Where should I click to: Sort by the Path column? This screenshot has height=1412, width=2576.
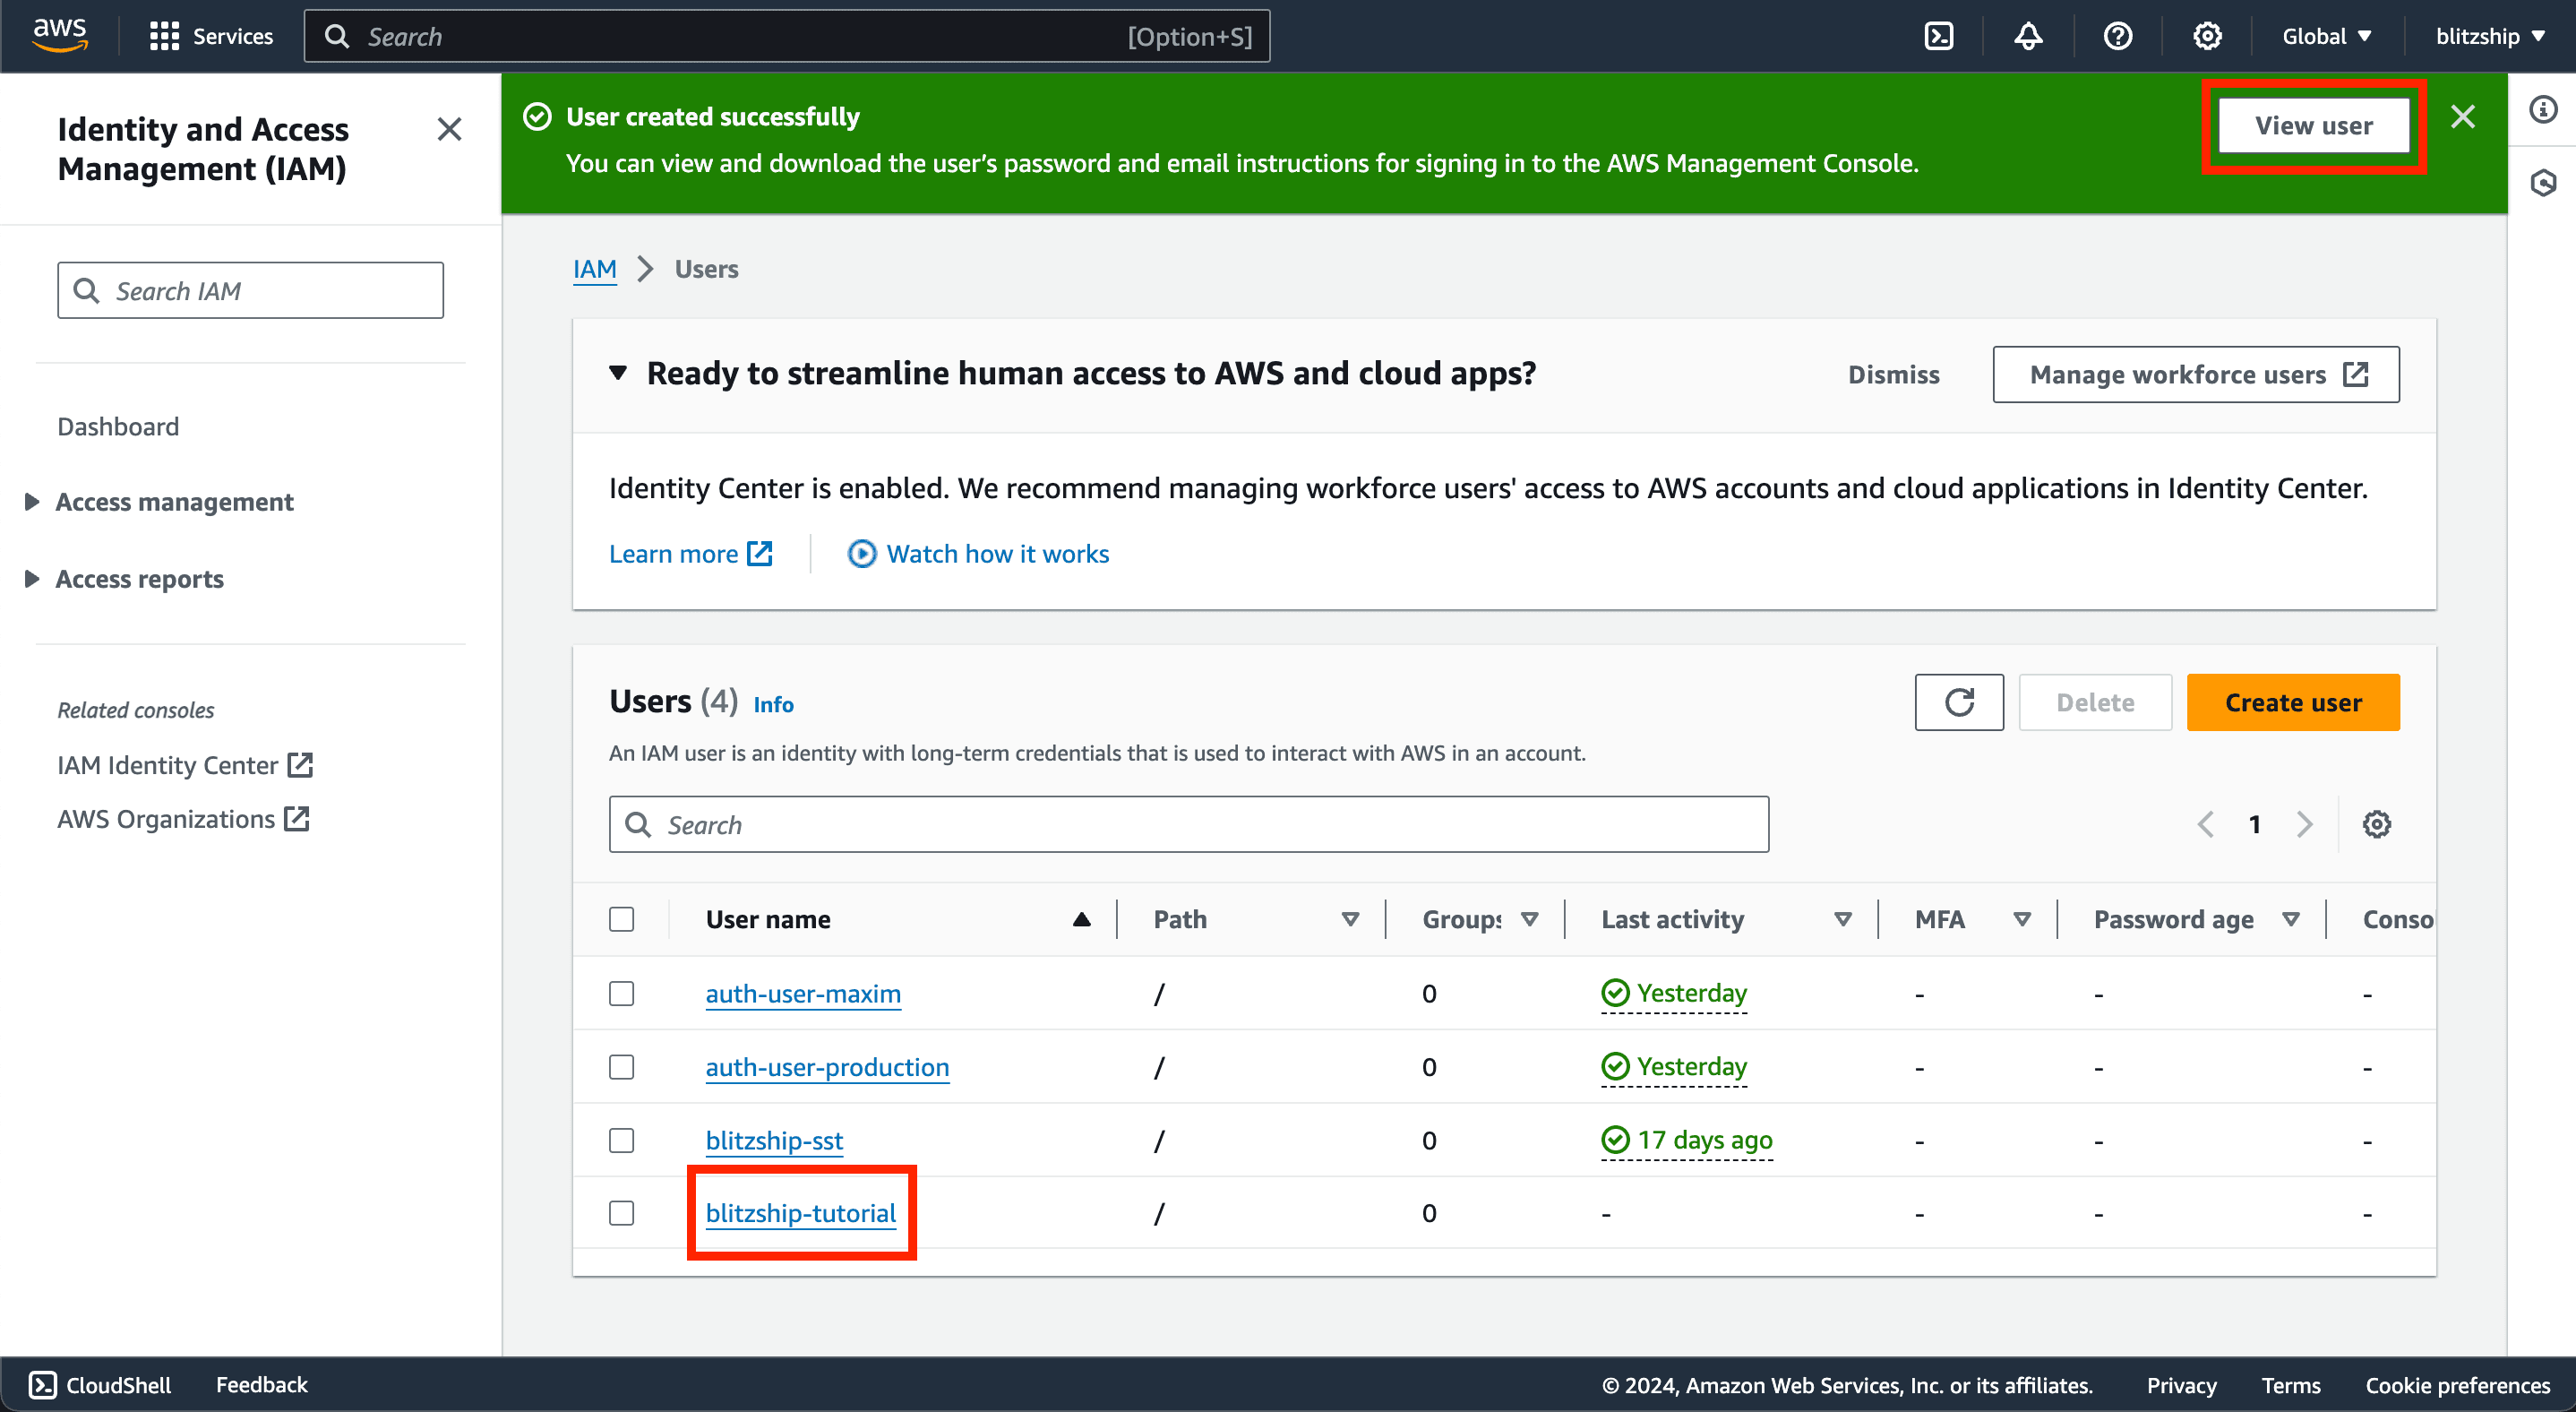(1350, 919)
